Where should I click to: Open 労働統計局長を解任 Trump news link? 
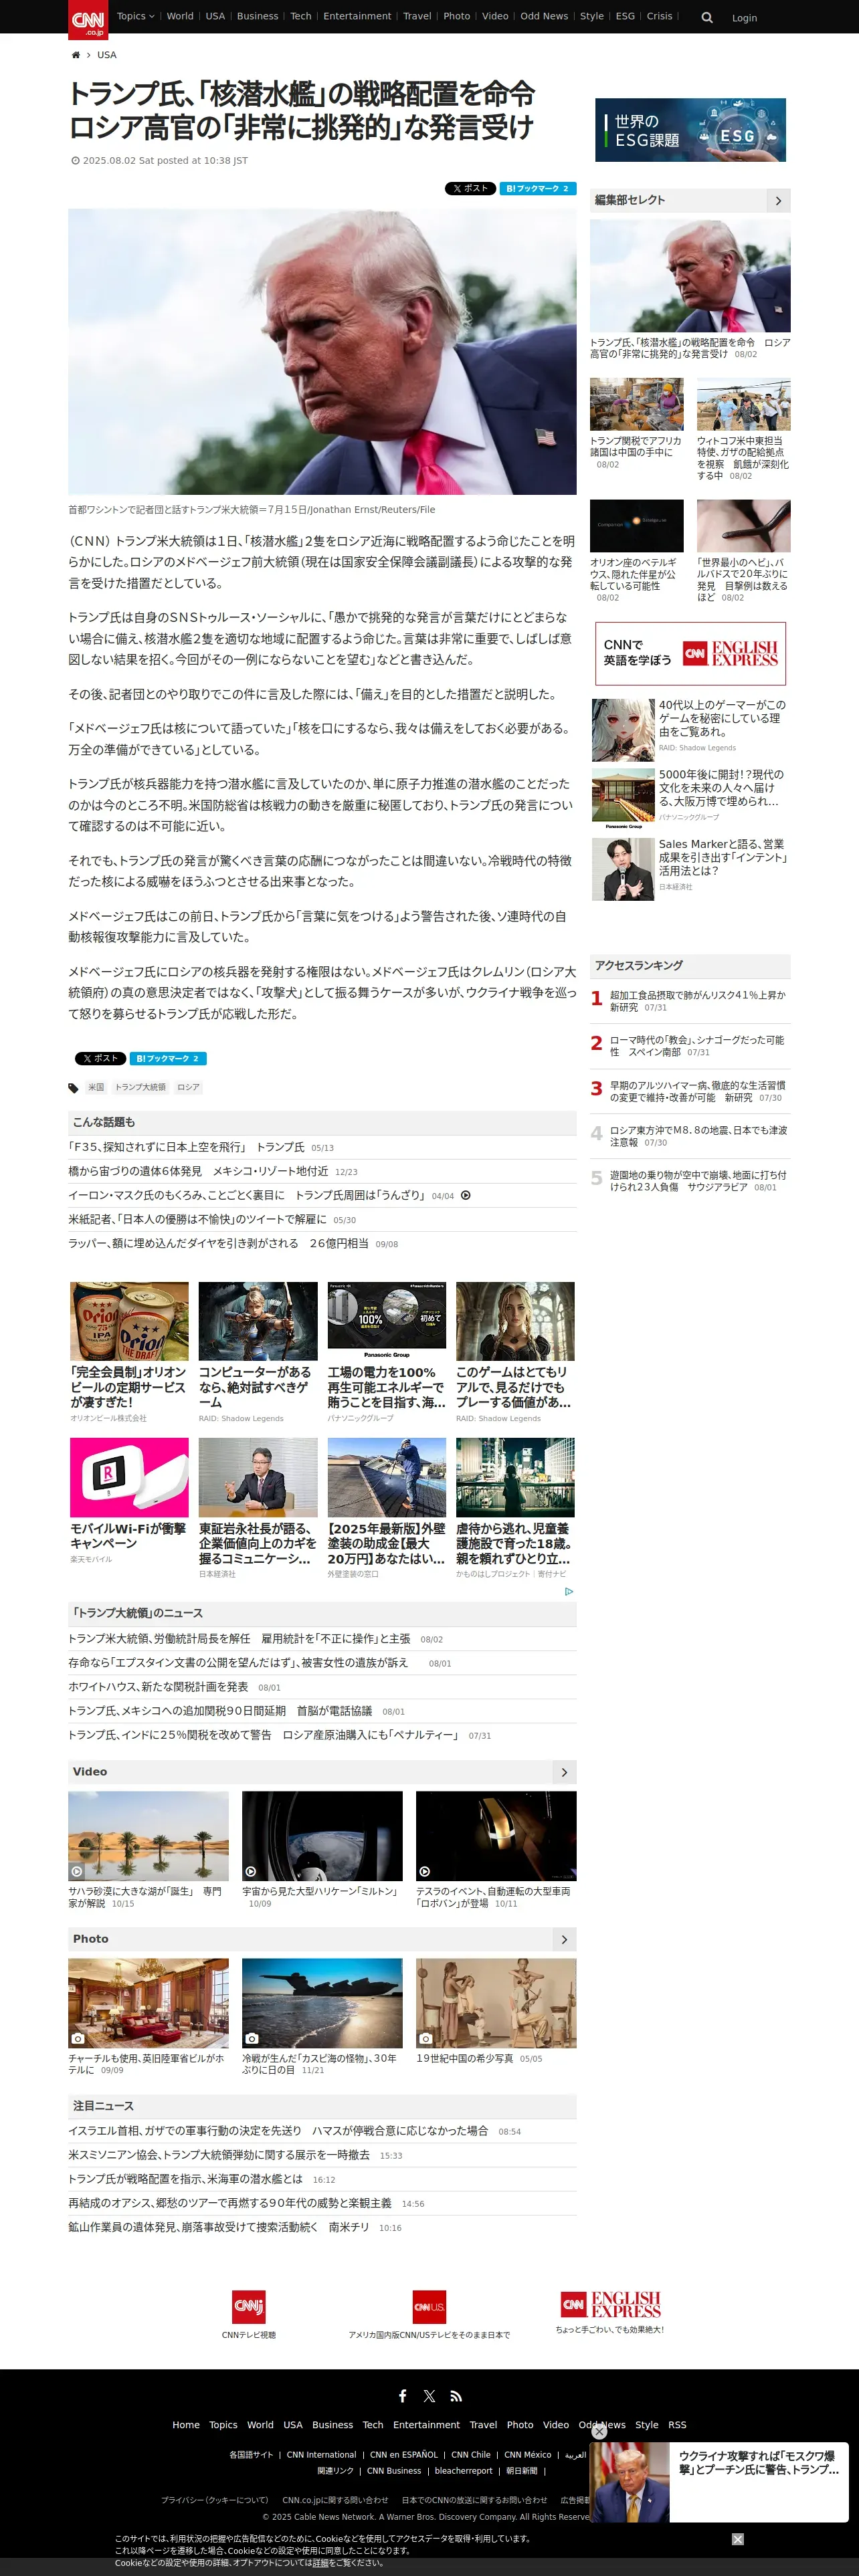click(x=239, y=1639)
